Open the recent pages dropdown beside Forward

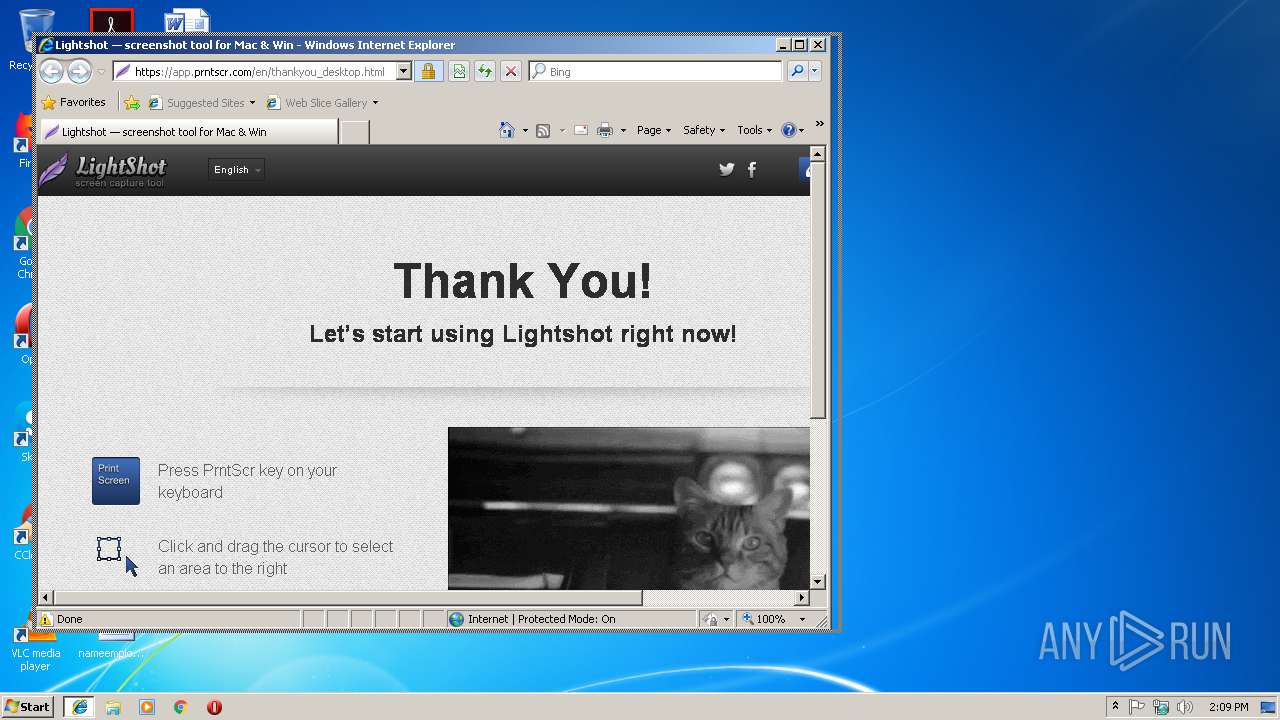pos(101,72)
